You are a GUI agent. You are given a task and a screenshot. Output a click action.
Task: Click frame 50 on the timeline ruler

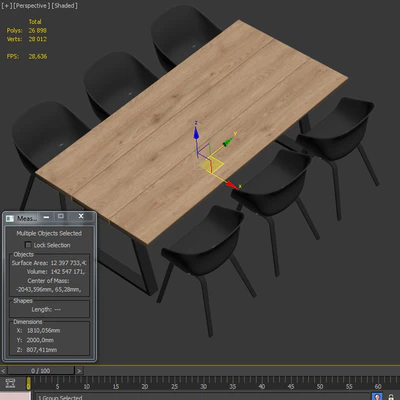tap(320, 386)
